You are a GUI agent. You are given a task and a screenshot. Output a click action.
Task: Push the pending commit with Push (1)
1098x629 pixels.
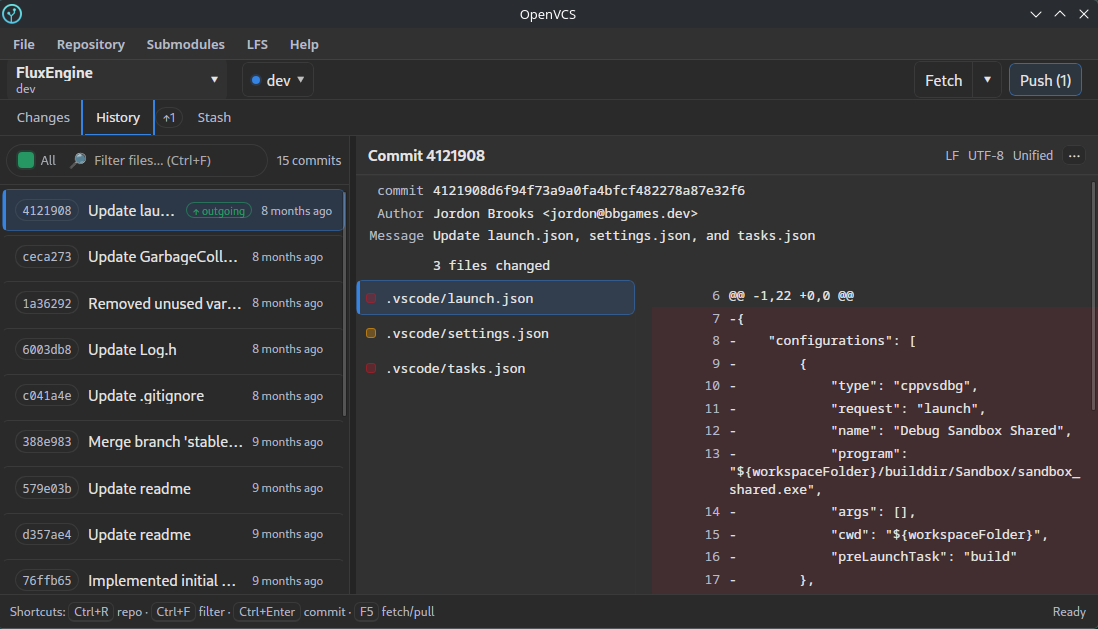point(1044,79)
